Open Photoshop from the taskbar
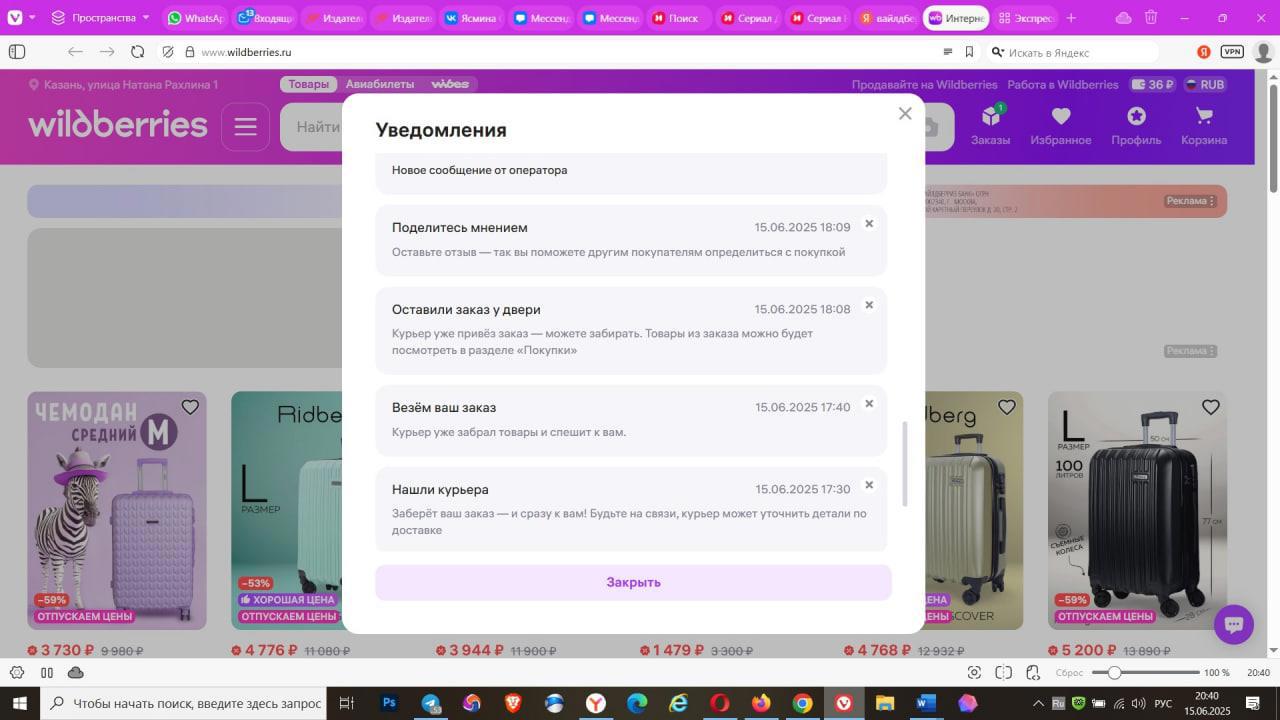 click(389, 703)
